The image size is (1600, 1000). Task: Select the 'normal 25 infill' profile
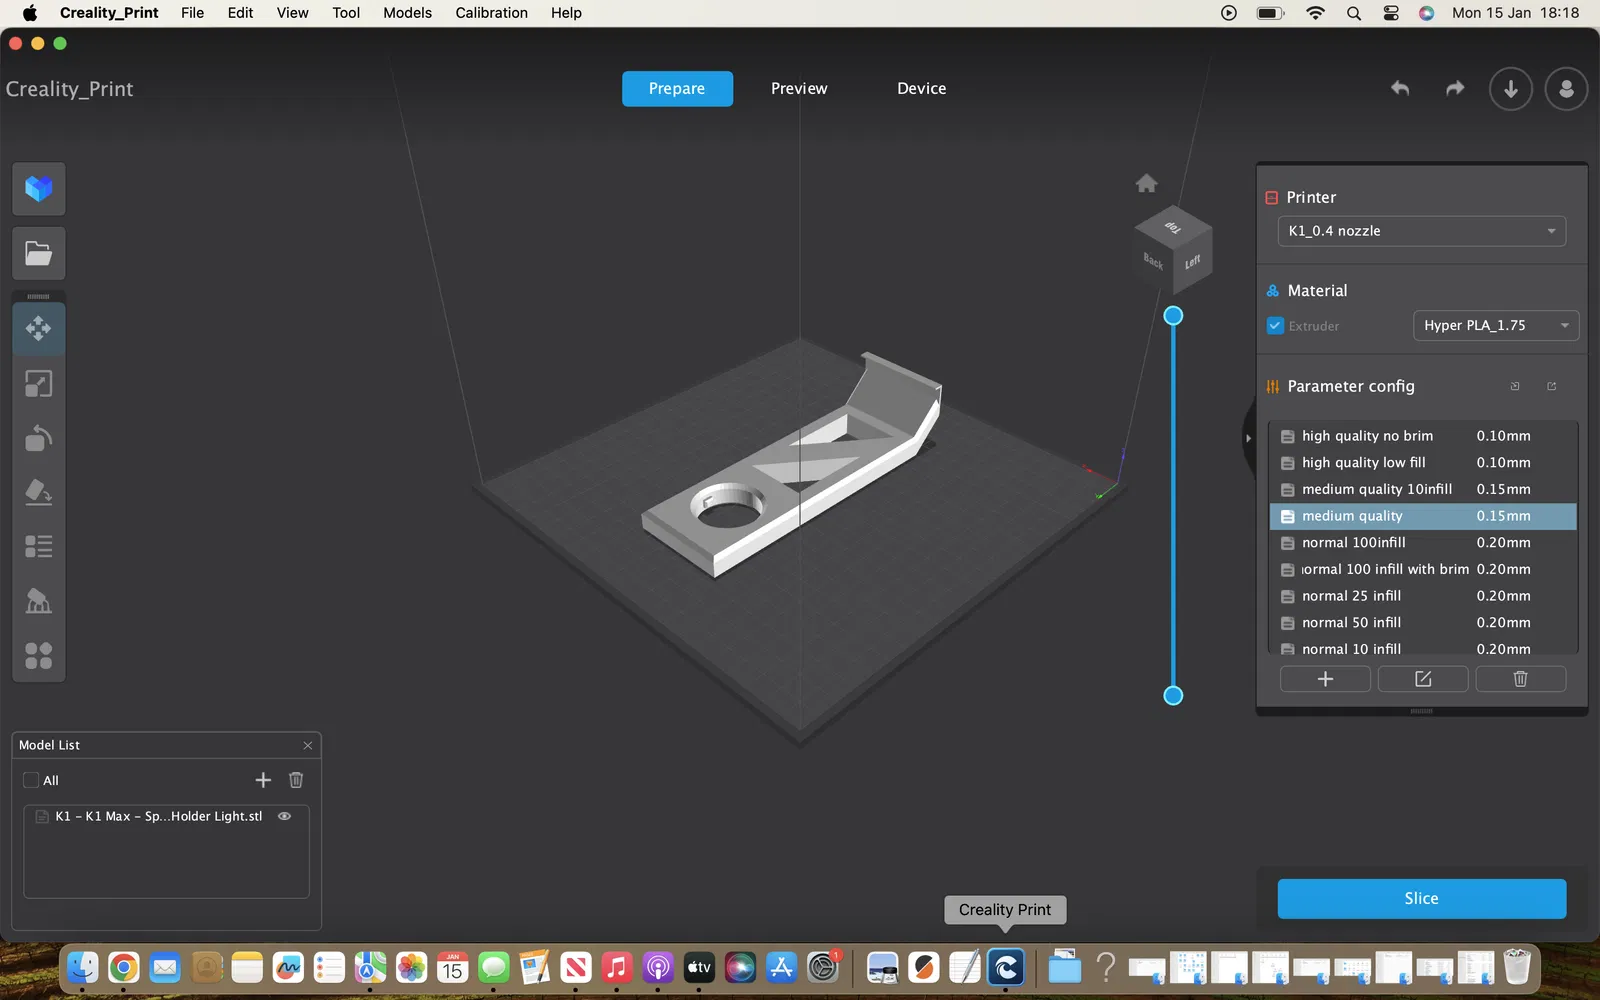(x=1423, y=596)
